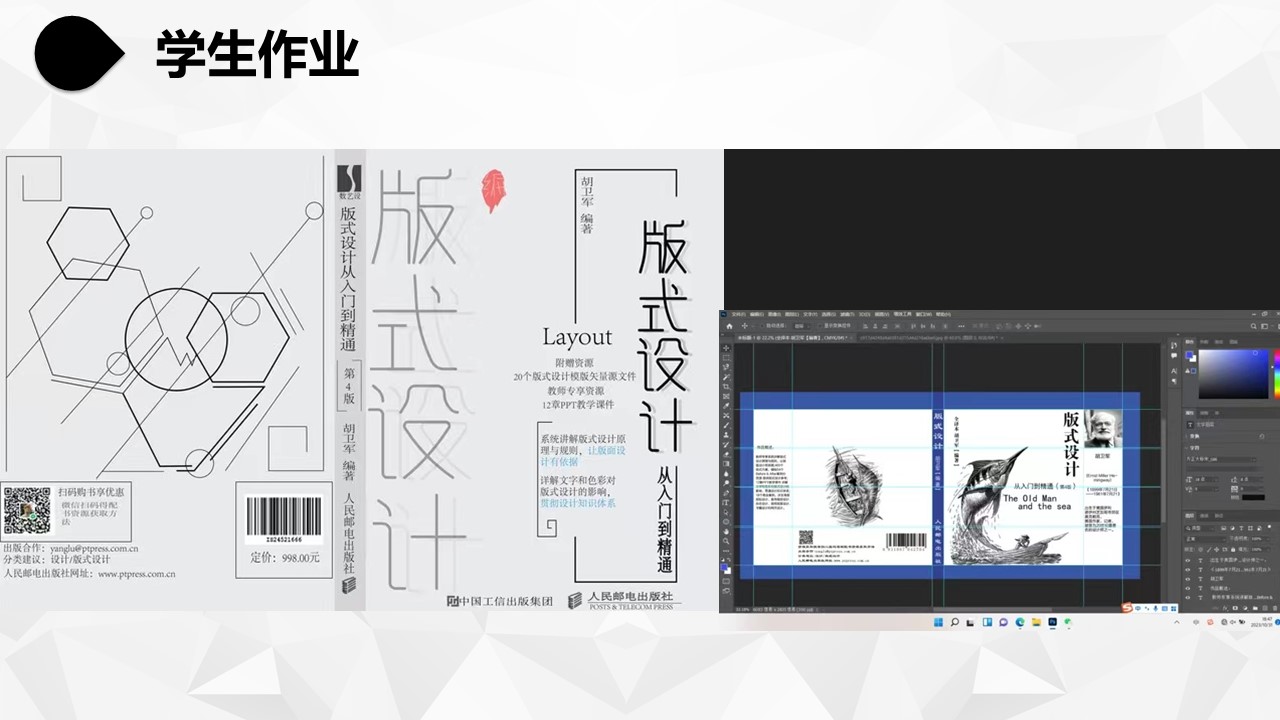Select the Hand tool
1280x720 pixels.
point(727,531)
